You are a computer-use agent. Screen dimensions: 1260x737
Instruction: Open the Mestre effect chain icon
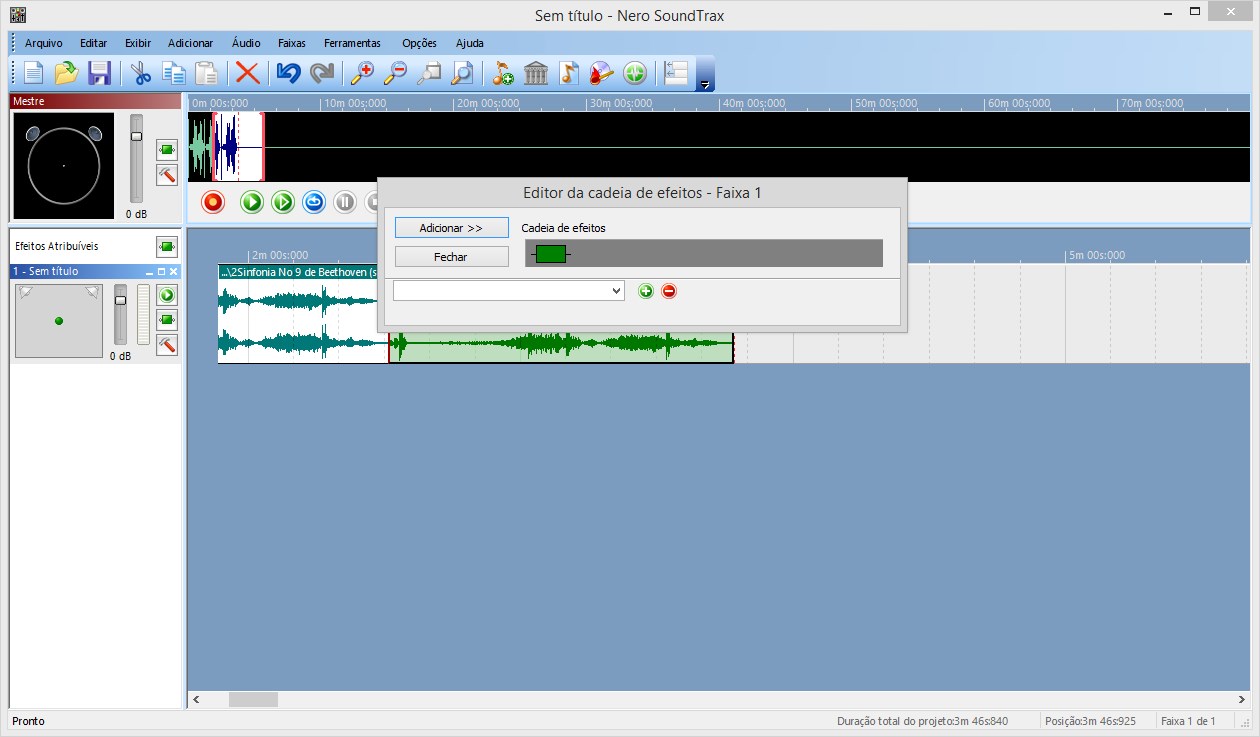point(167,150)
